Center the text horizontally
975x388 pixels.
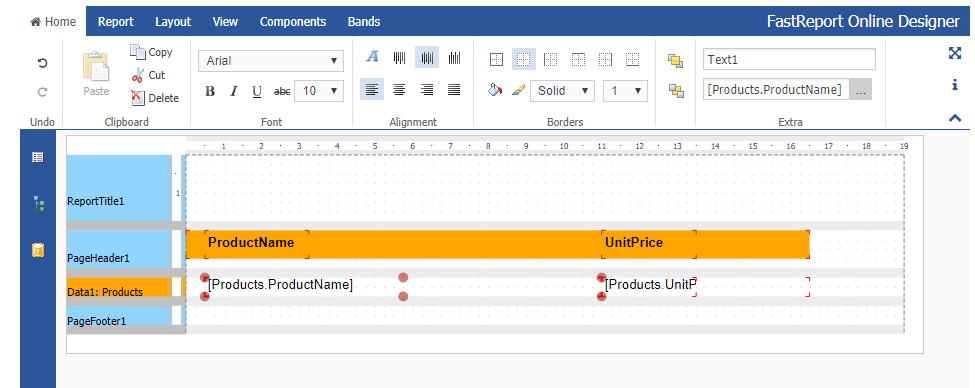pos(399,90)
